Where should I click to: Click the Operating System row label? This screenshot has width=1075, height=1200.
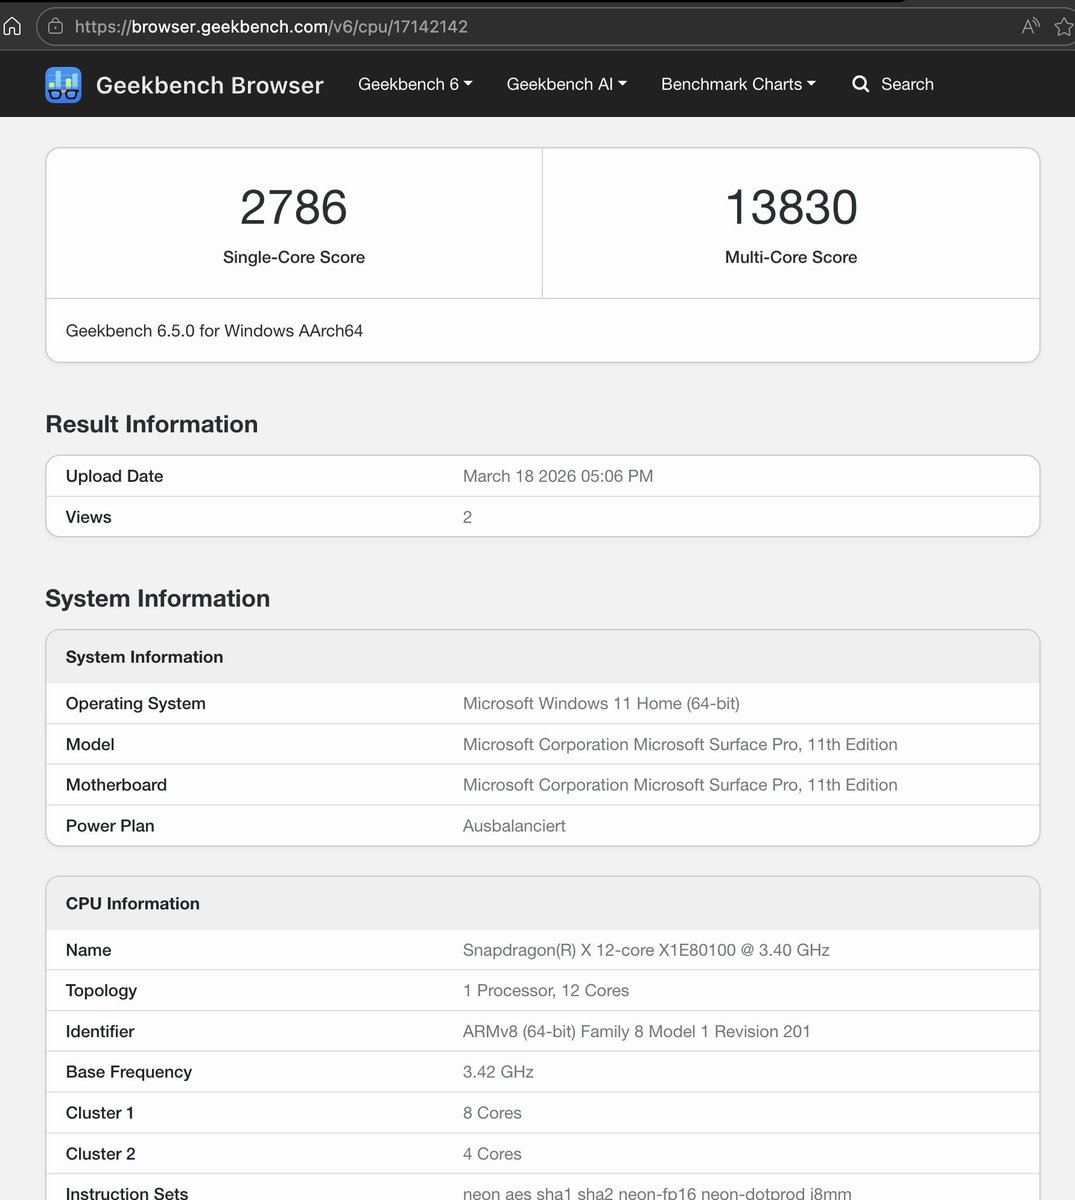pyautogui.click(x=136, y=703)
